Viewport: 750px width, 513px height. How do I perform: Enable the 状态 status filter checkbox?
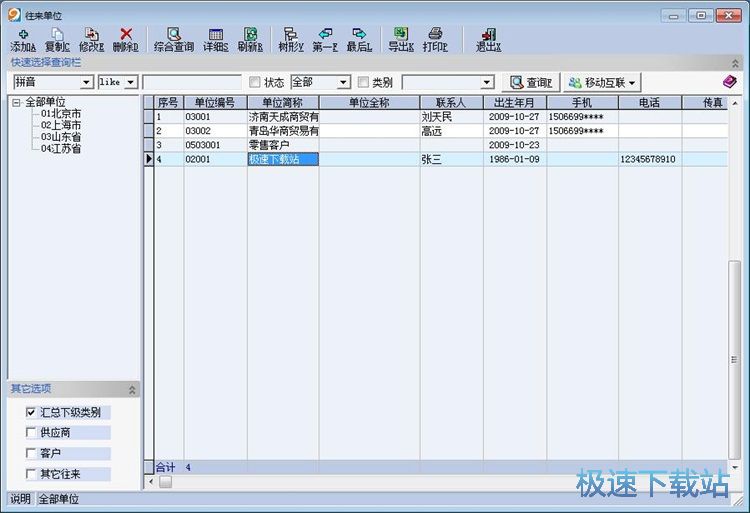pyautogui.click(x=255, y=82)
